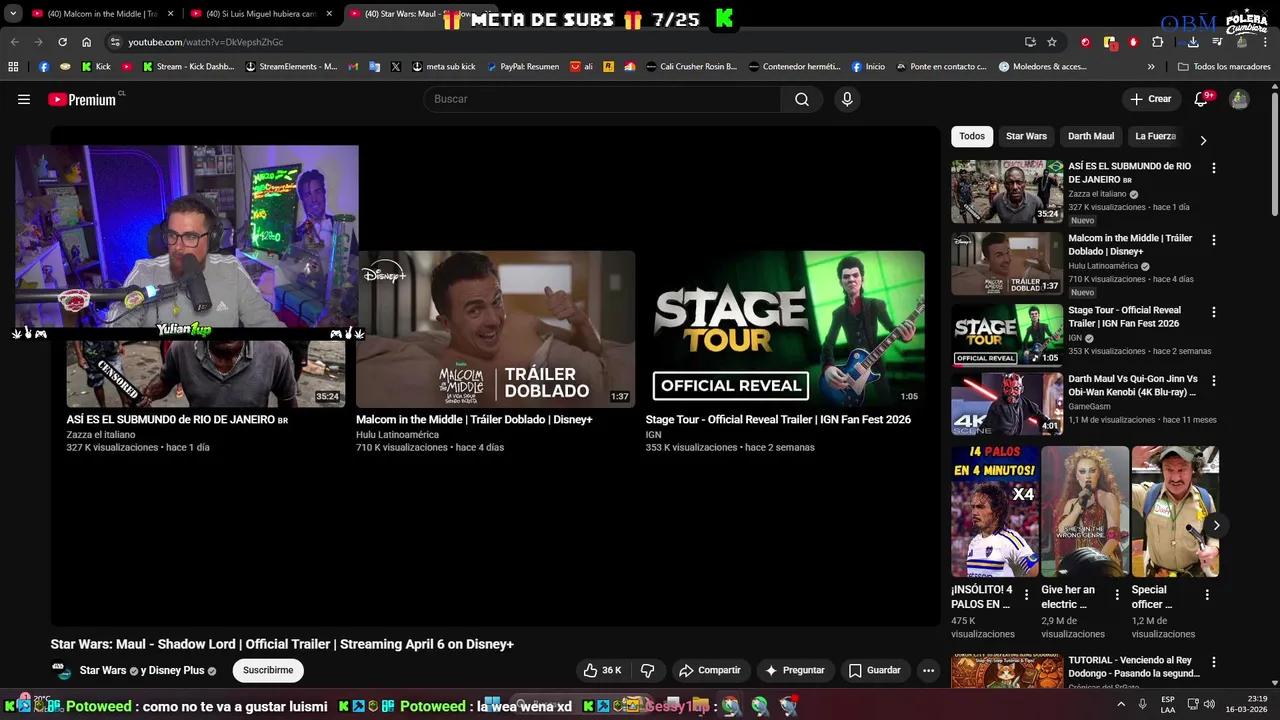Open the notifications bell
The height and width of the screenshot is (720, 1280).
tap(1202, 99)
